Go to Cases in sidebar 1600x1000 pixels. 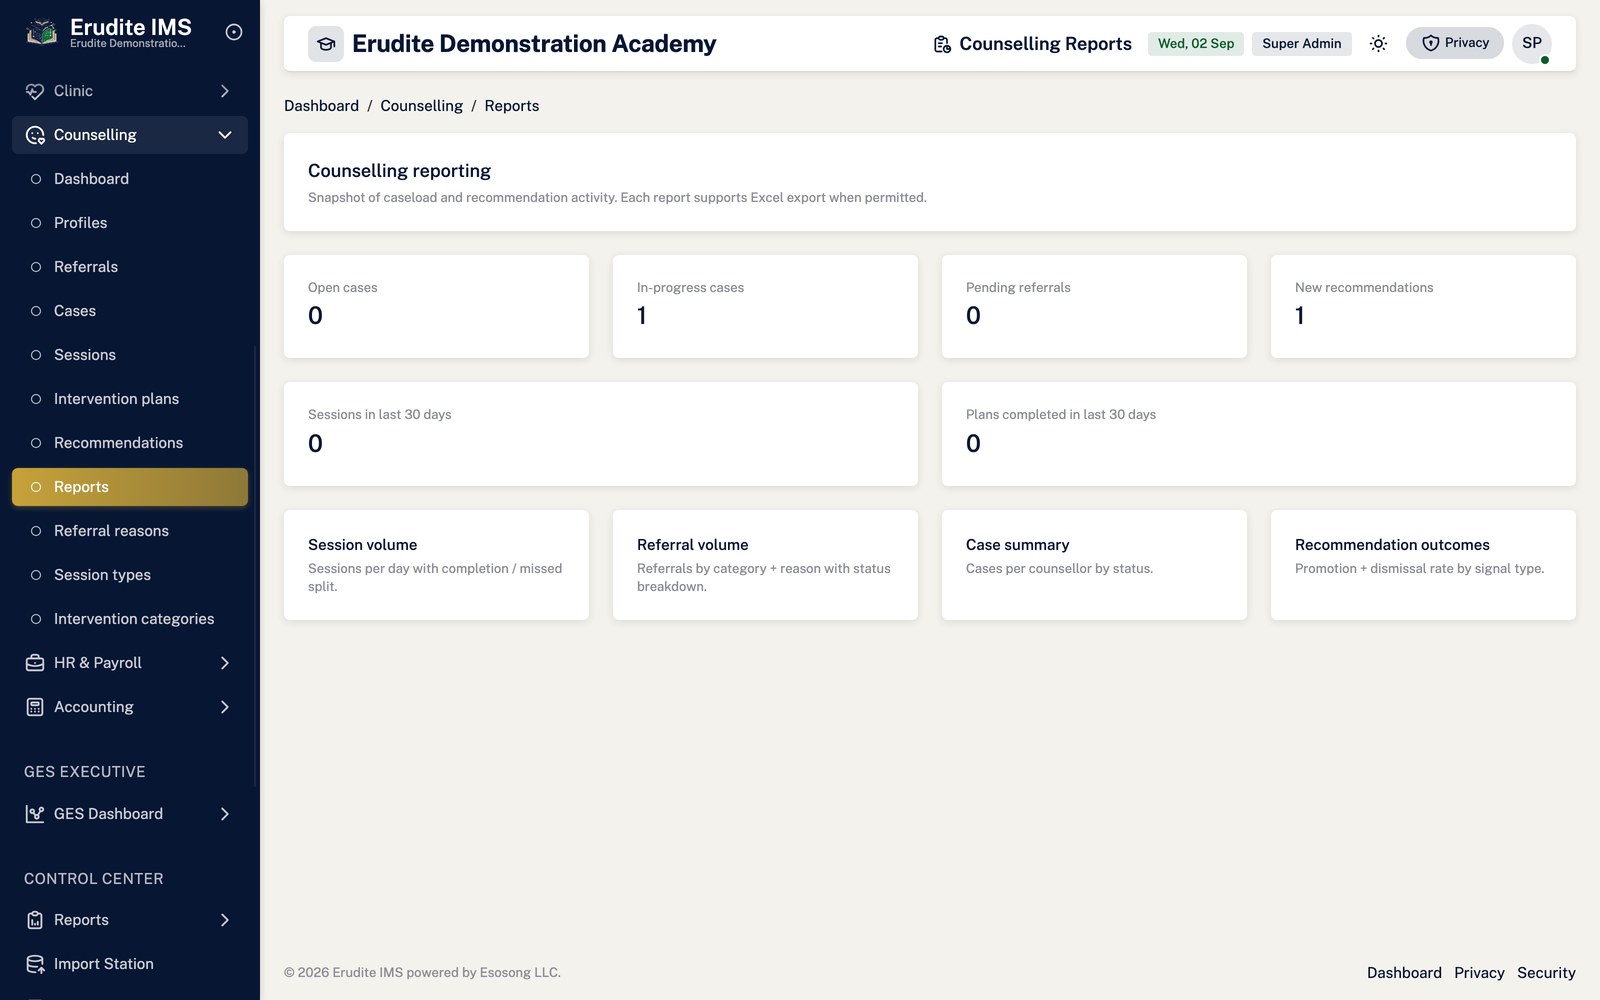coord(130,311)
